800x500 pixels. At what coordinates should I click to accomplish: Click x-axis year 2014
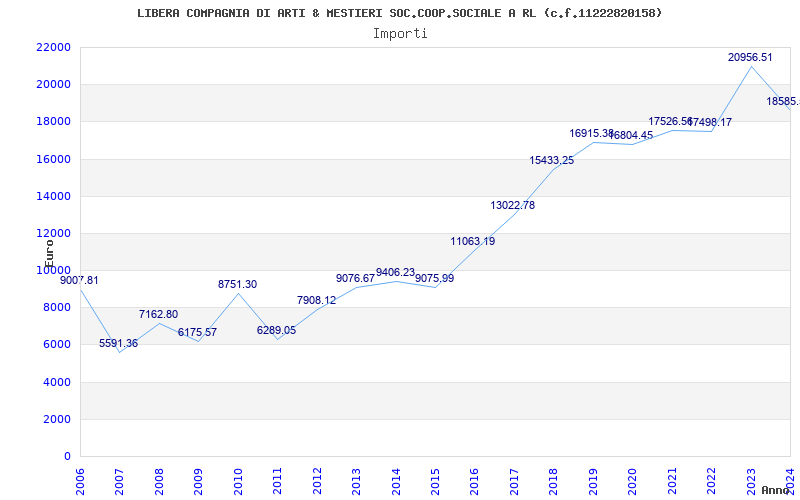[x=396, y=481]
